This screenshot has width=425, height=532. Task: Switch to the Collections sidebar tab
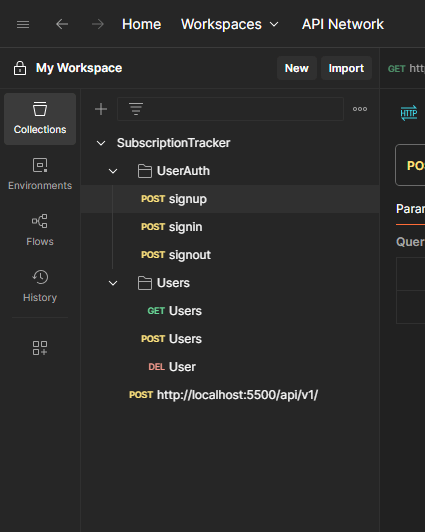point(40,119)
